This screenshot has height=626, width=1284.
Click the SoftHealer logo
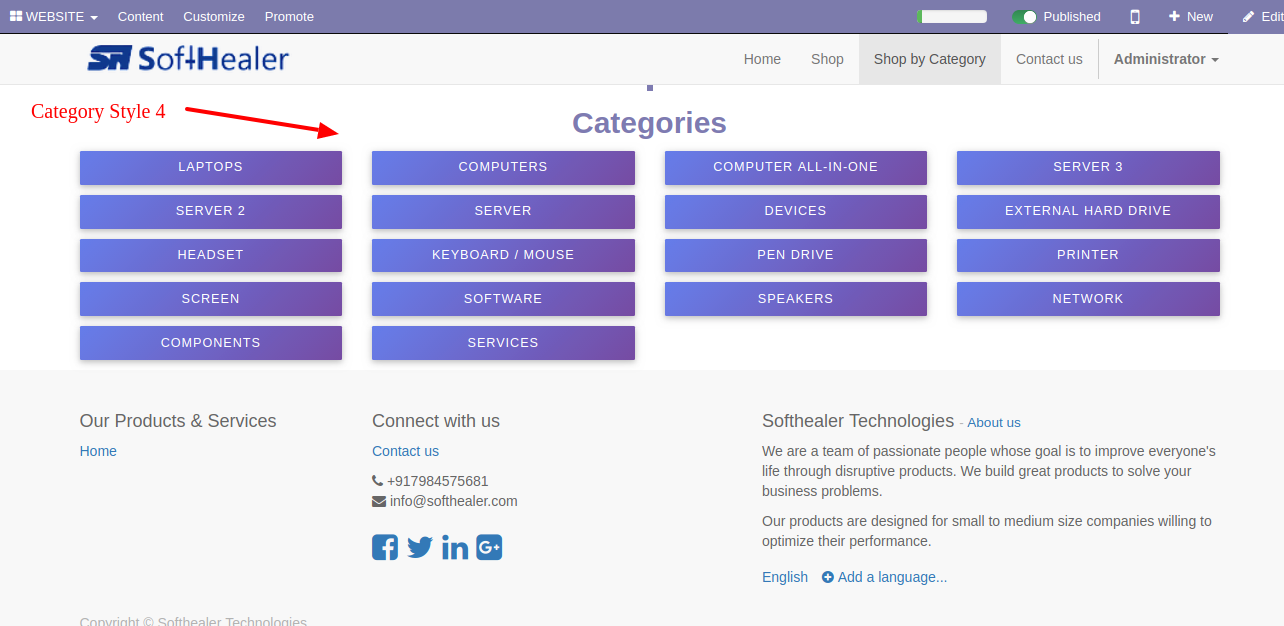tap(188, 59)
